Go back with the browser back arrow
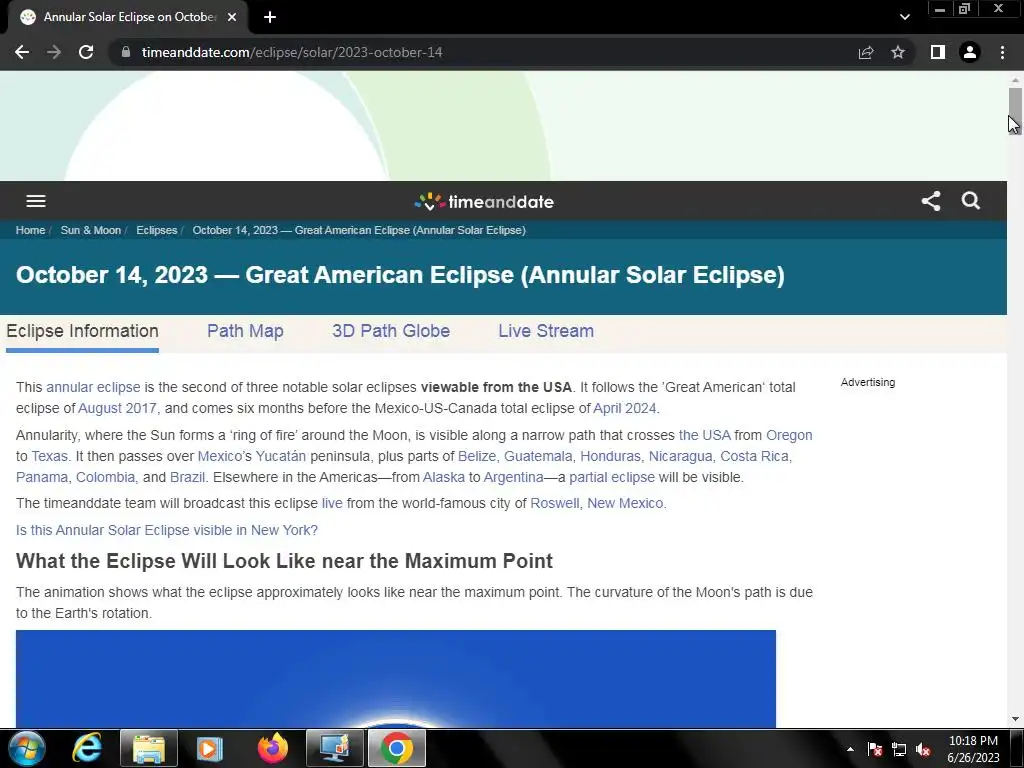 click(22, 52)
